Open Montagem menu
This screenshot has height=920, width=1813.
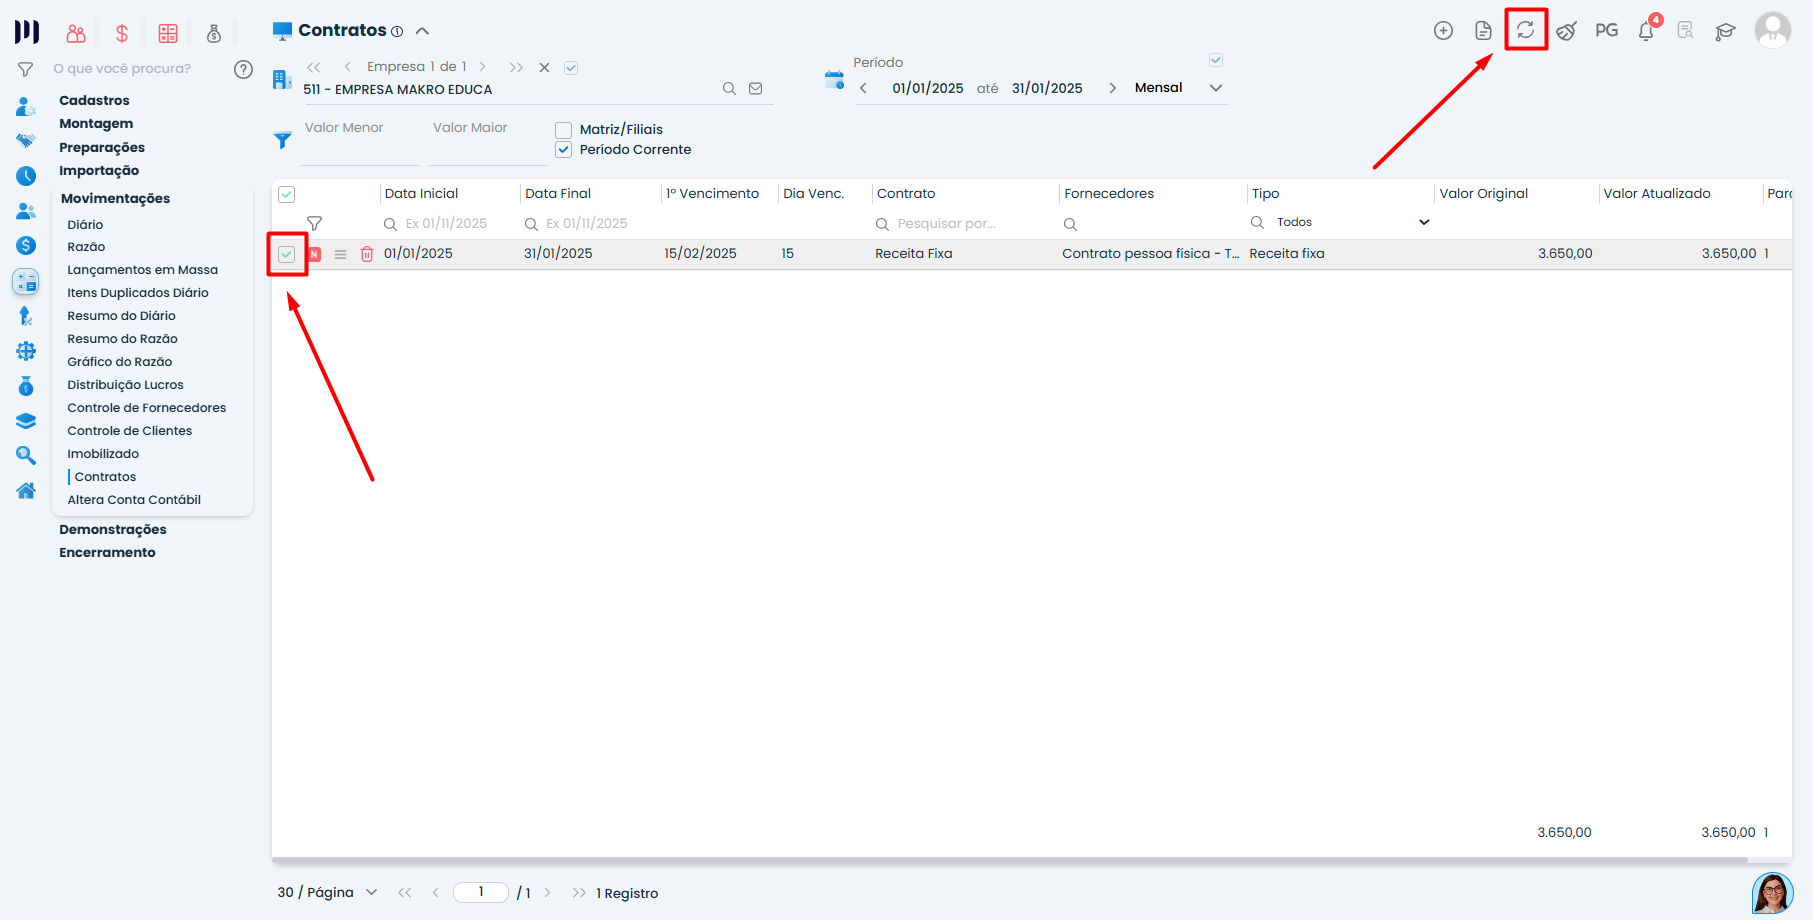(x=96, y=123)
